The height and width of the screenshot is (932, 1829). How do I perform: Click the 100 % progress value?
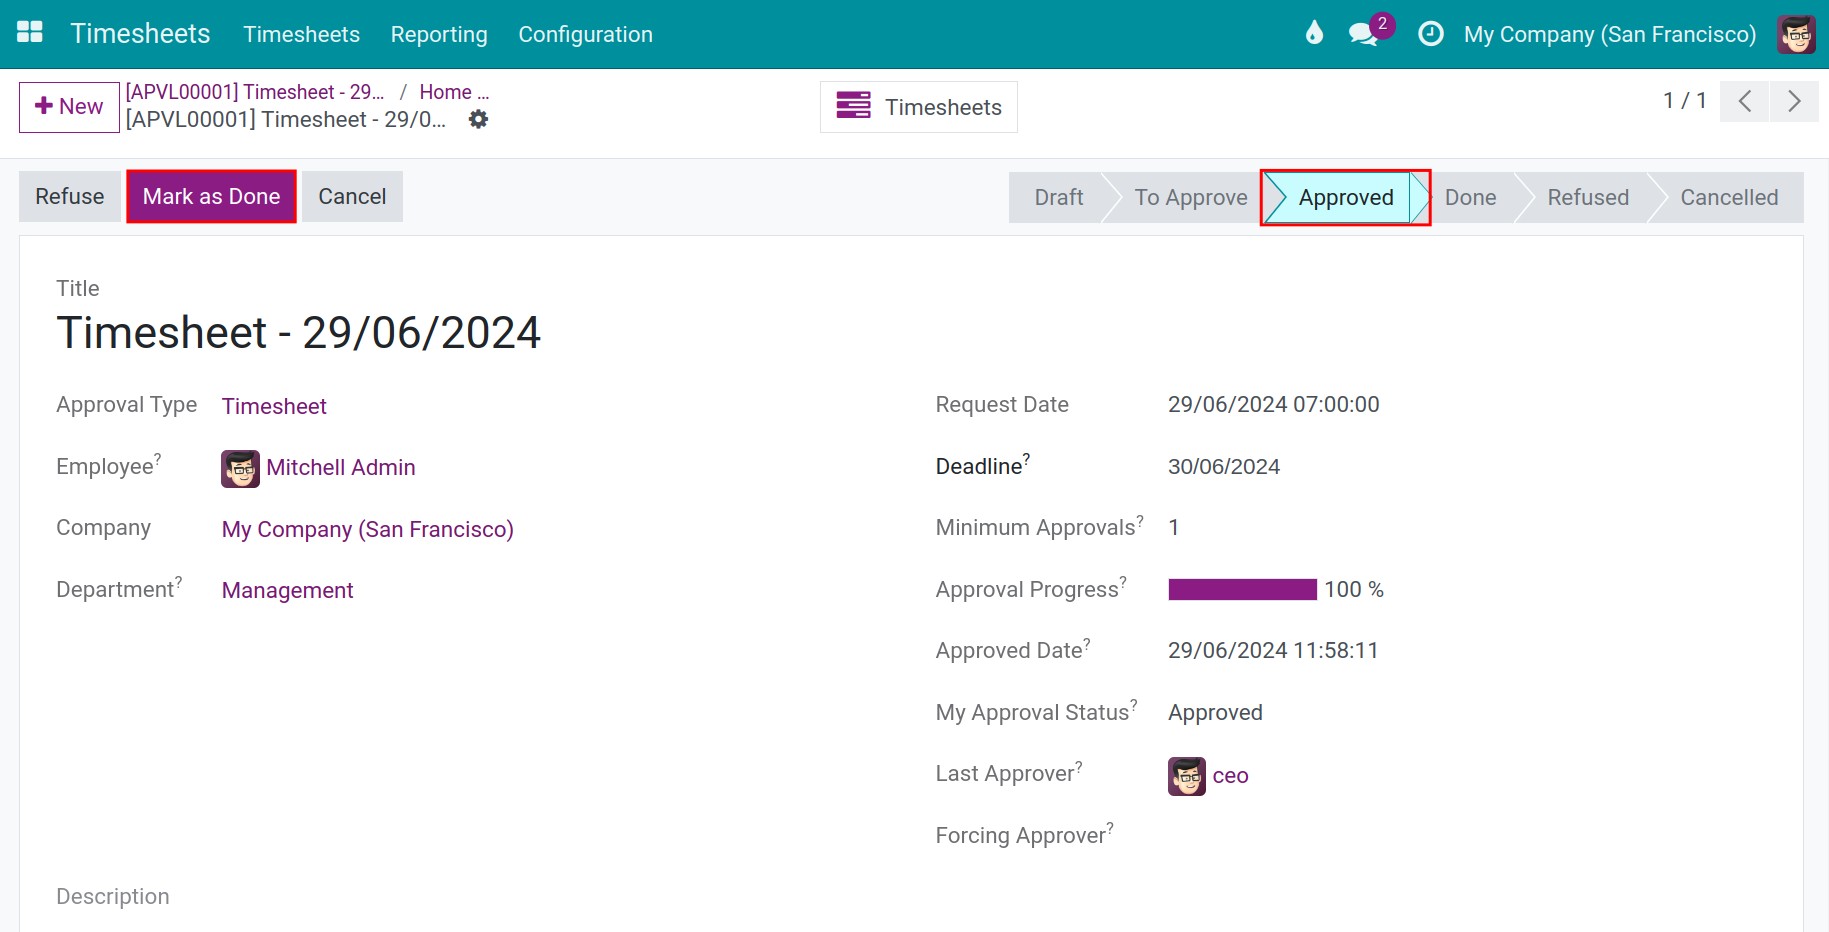point(1354,590)
